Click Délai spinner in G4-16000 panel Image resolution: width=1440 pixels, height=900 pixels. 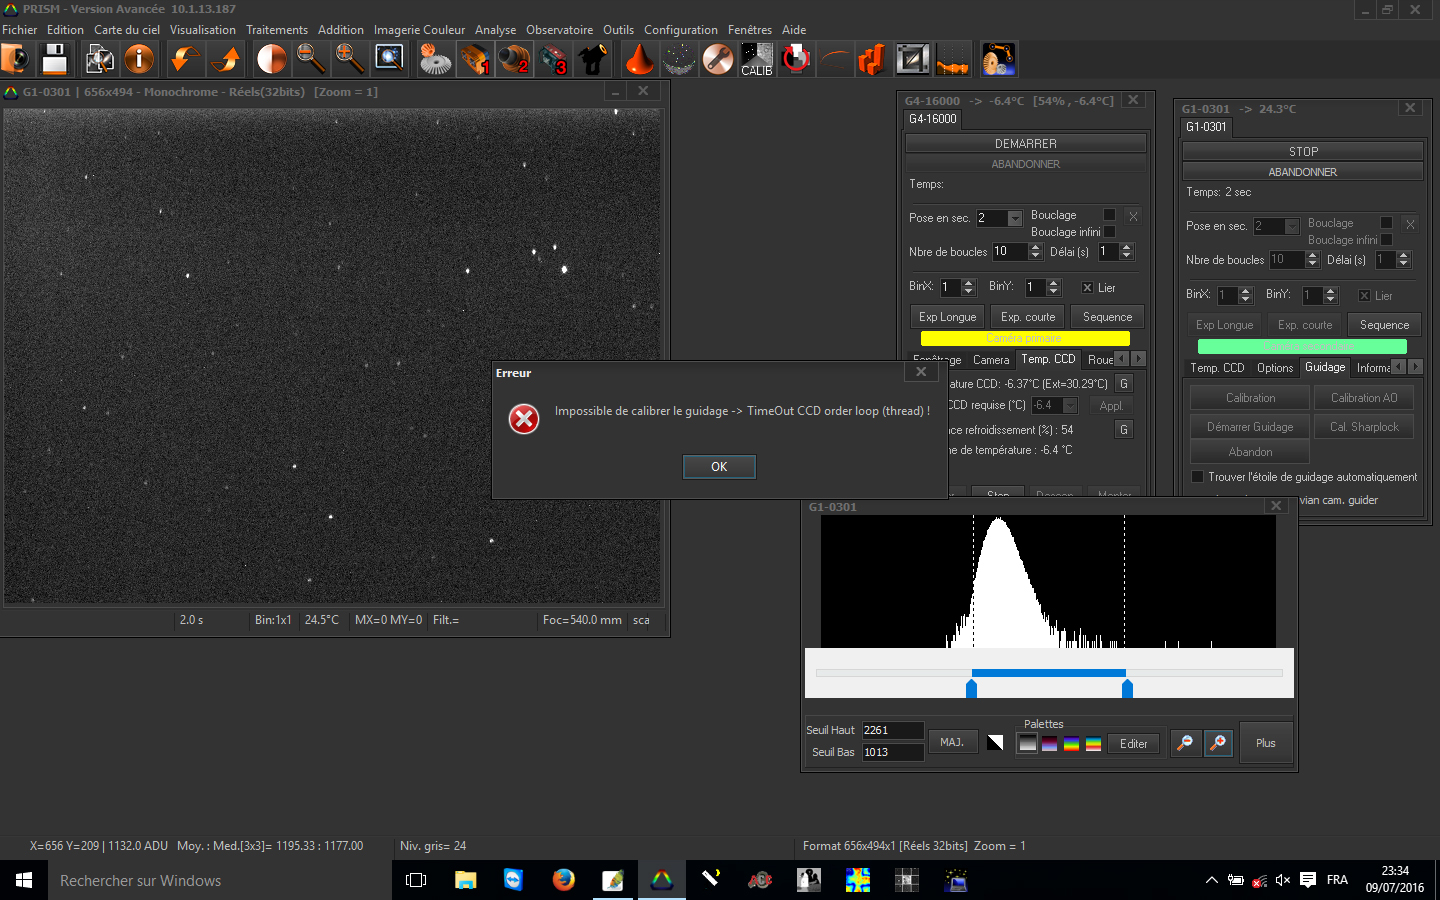1126,252
